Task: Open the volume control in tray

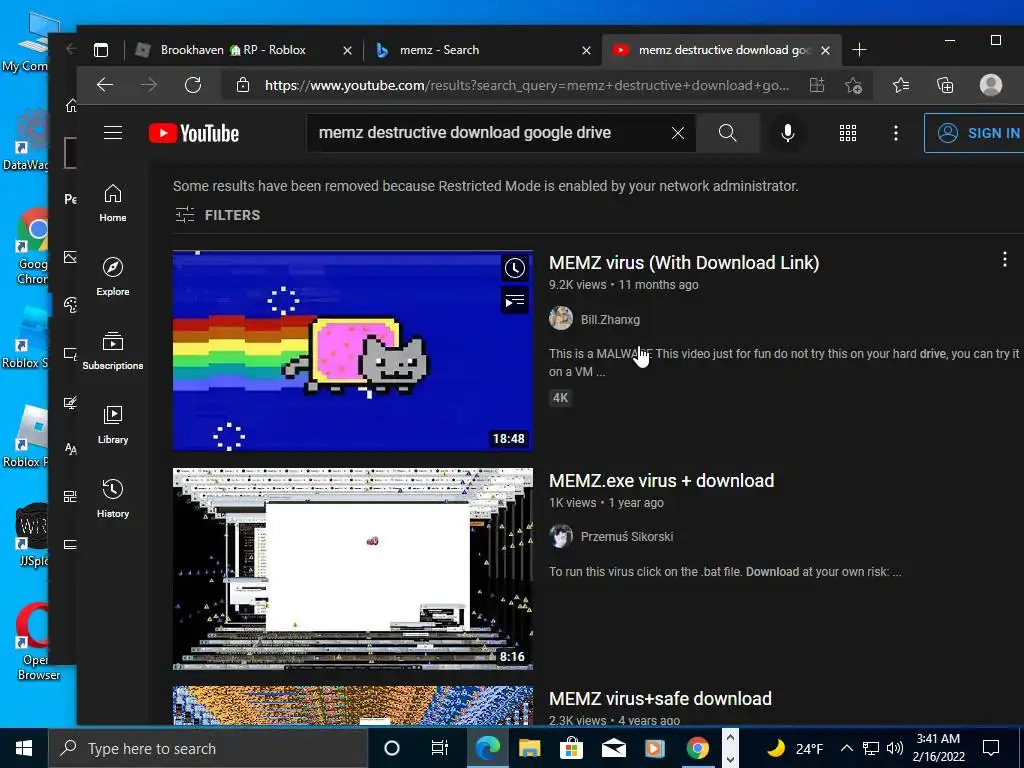Action: pyautogui.click(x=895, y=748)
